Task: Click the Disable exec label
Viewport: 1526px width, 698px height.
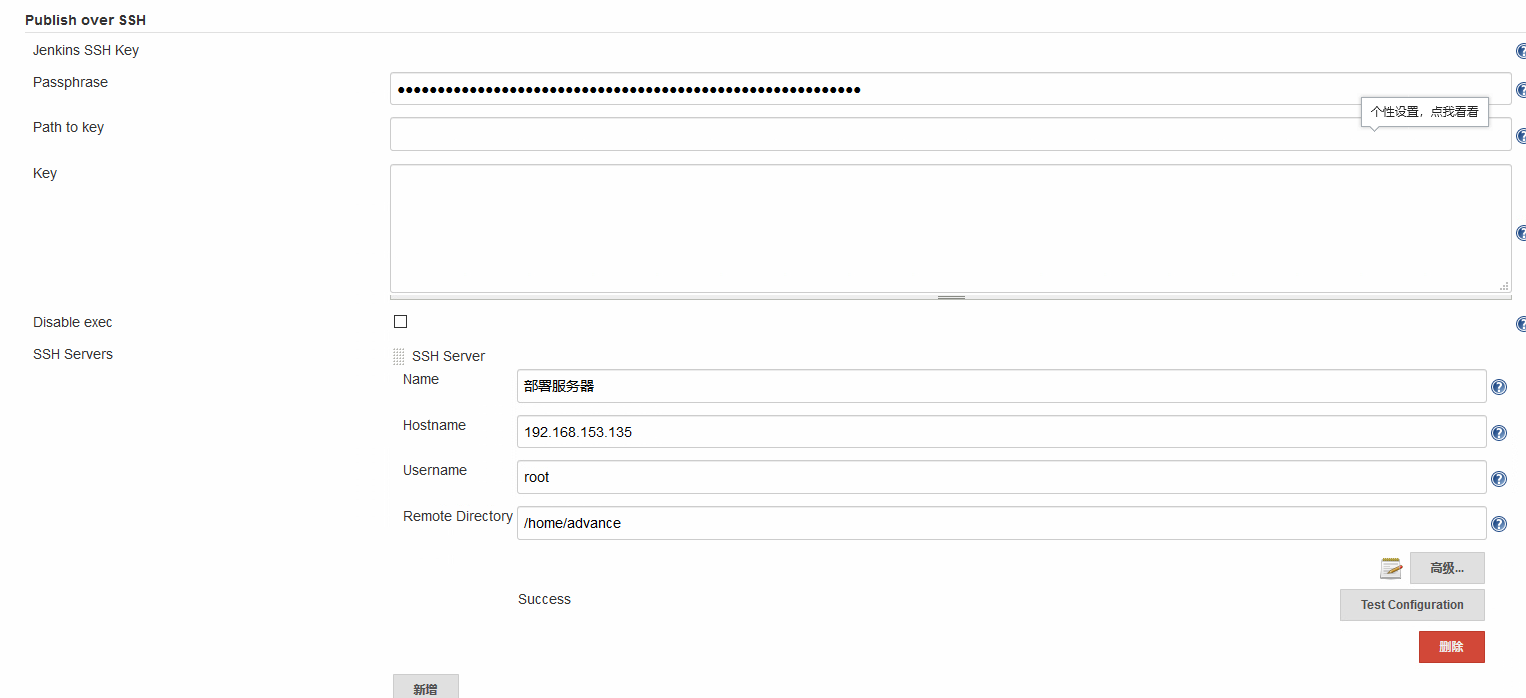Action: (73, 322)
